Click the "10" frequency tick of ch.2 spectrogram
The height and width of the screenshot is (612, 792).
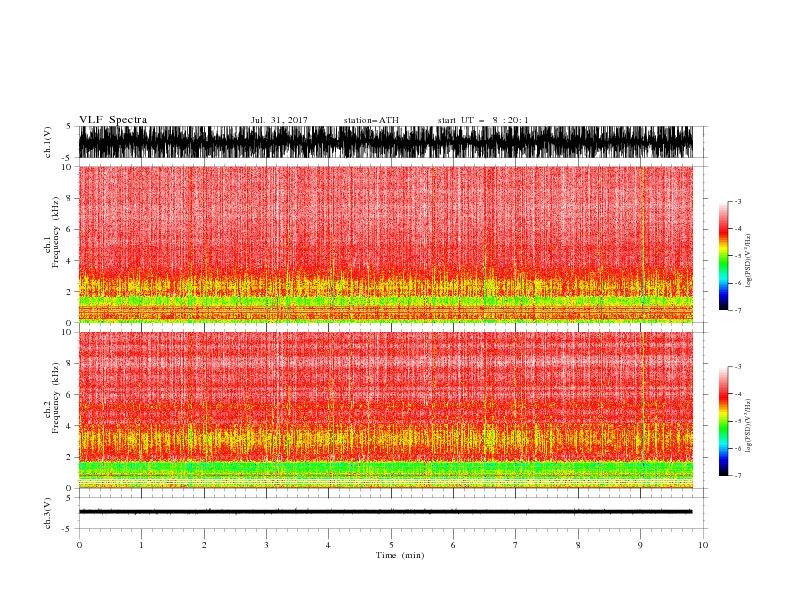[67, 332]
